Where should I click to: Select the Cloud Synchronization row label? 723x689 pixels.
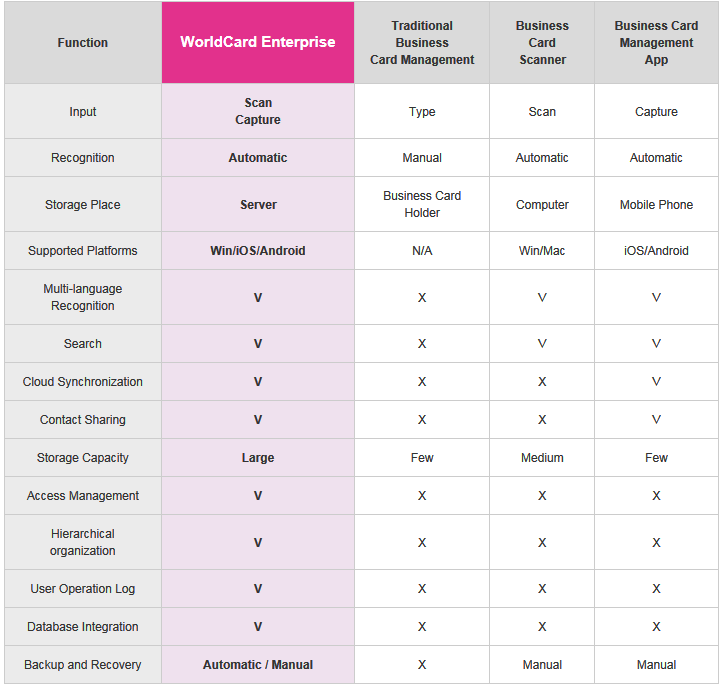[83, 382]
